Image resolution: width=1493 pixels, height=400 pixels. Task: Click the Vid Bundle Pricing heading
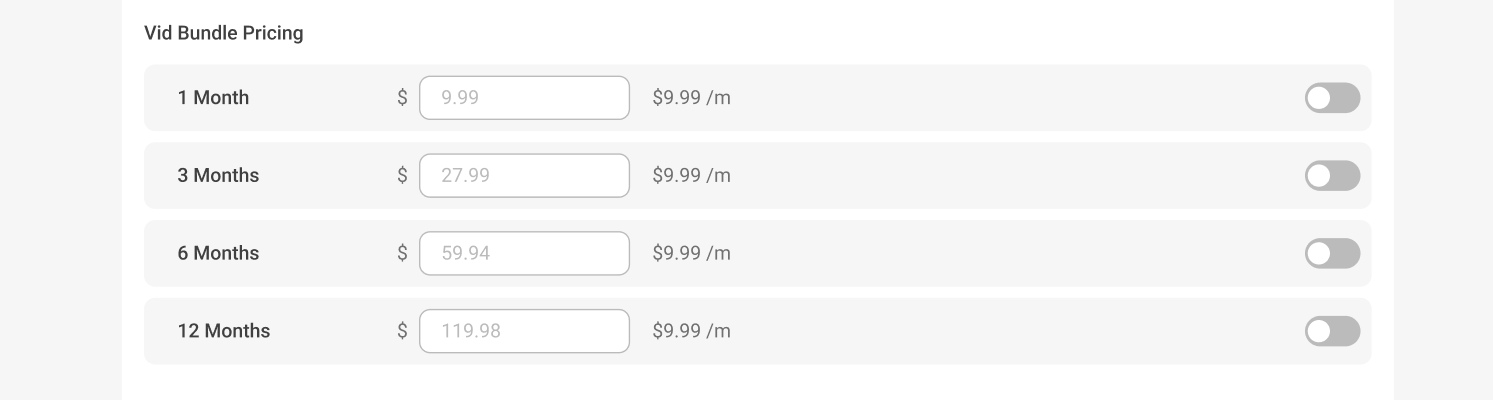coord(223,33)
